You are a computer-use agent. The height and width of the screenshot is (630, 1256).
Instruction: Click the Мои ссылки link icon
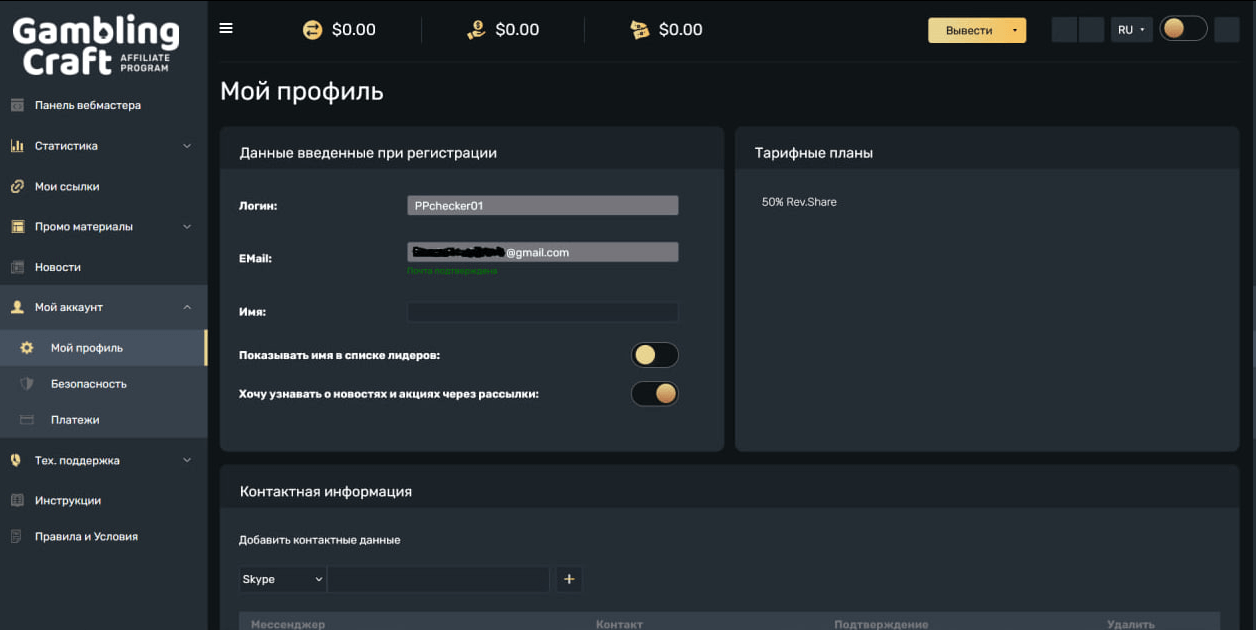click(17, 187)
